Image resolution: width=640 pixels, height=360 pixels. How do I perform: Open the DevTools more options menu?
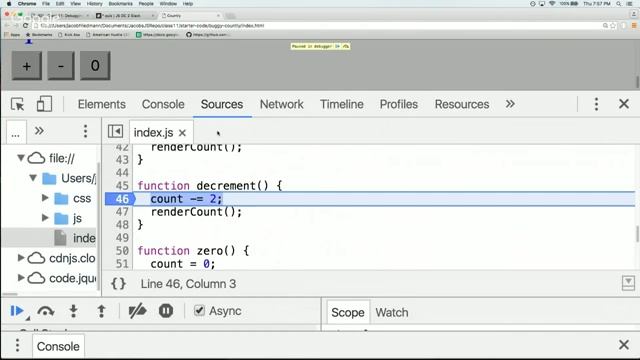(x=596, y=104)
